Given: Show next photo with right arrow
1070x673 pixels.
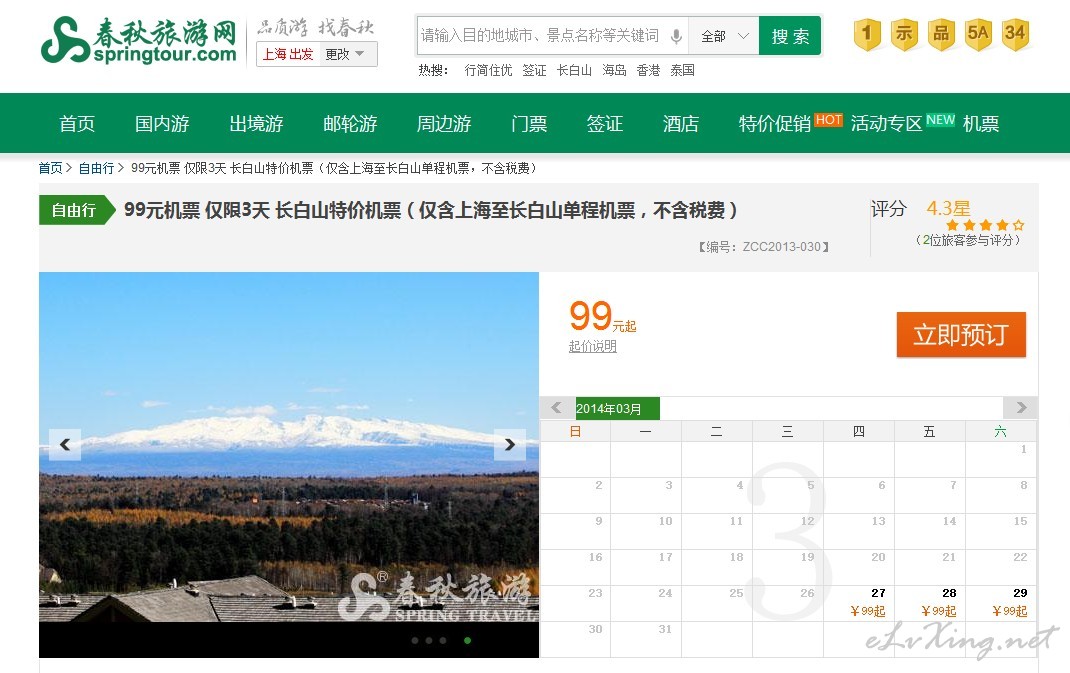Looking at the screenshot, I should [x=510, y=444].
